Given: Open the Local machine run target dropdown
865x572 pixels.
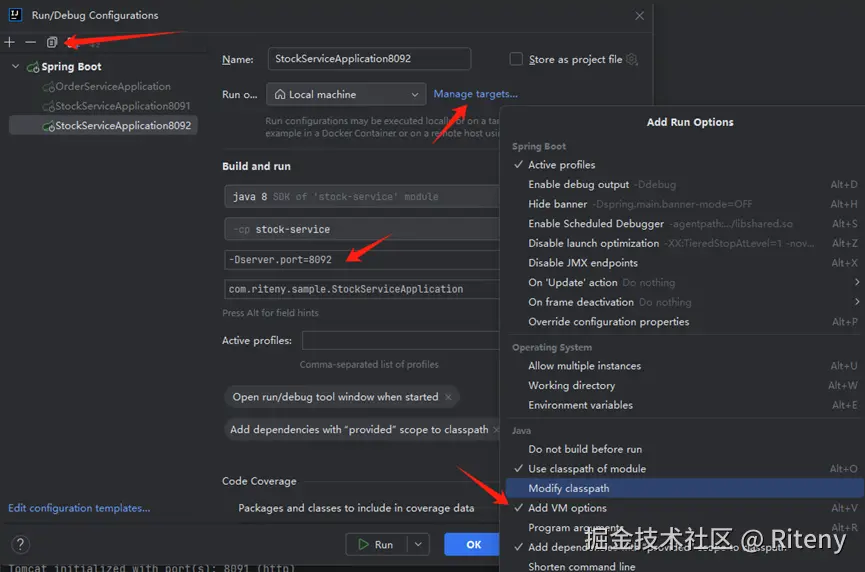Looking at the screenshot, I should pyautogui.click(x=346, y=94).
